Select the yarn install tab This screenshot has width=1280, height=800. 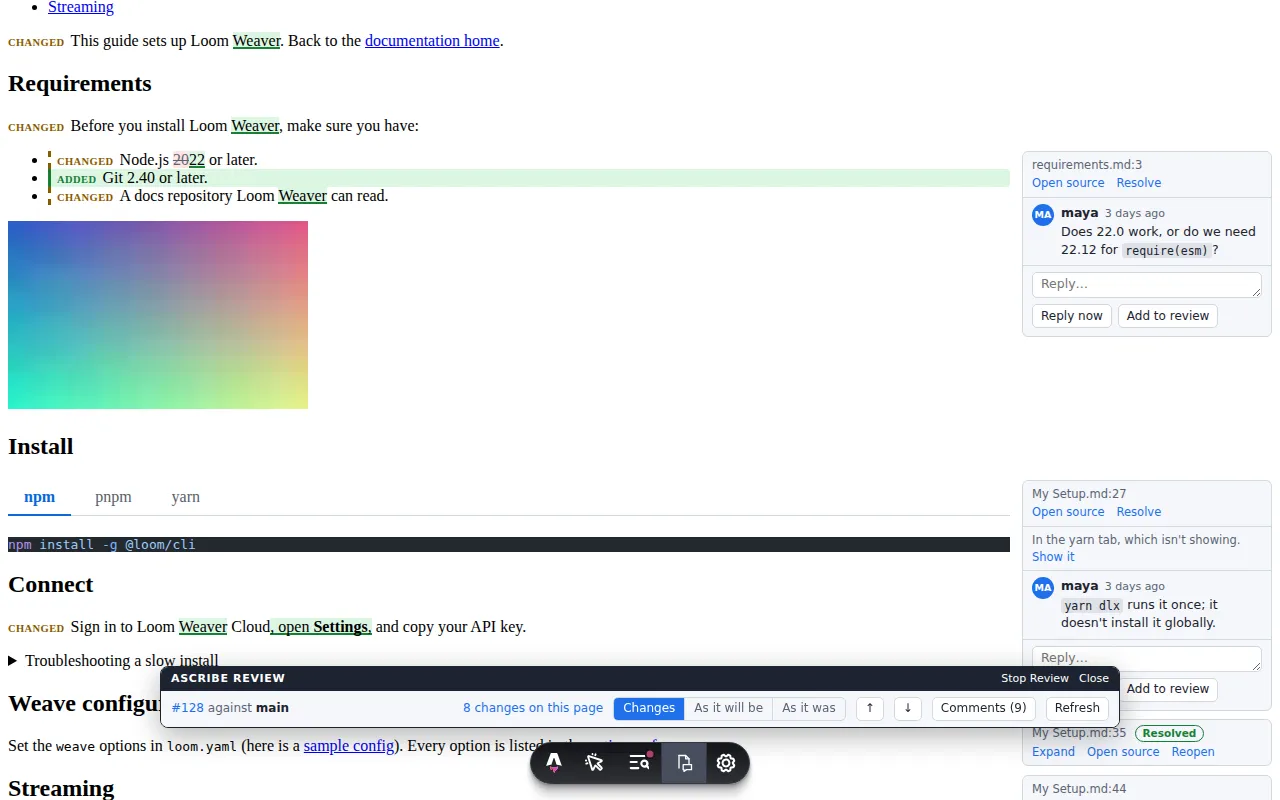pos(185,497)
